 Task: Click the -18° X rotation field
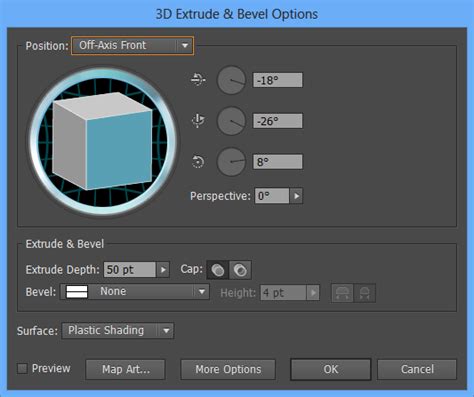pyautogui.click(x=278, y=80)
